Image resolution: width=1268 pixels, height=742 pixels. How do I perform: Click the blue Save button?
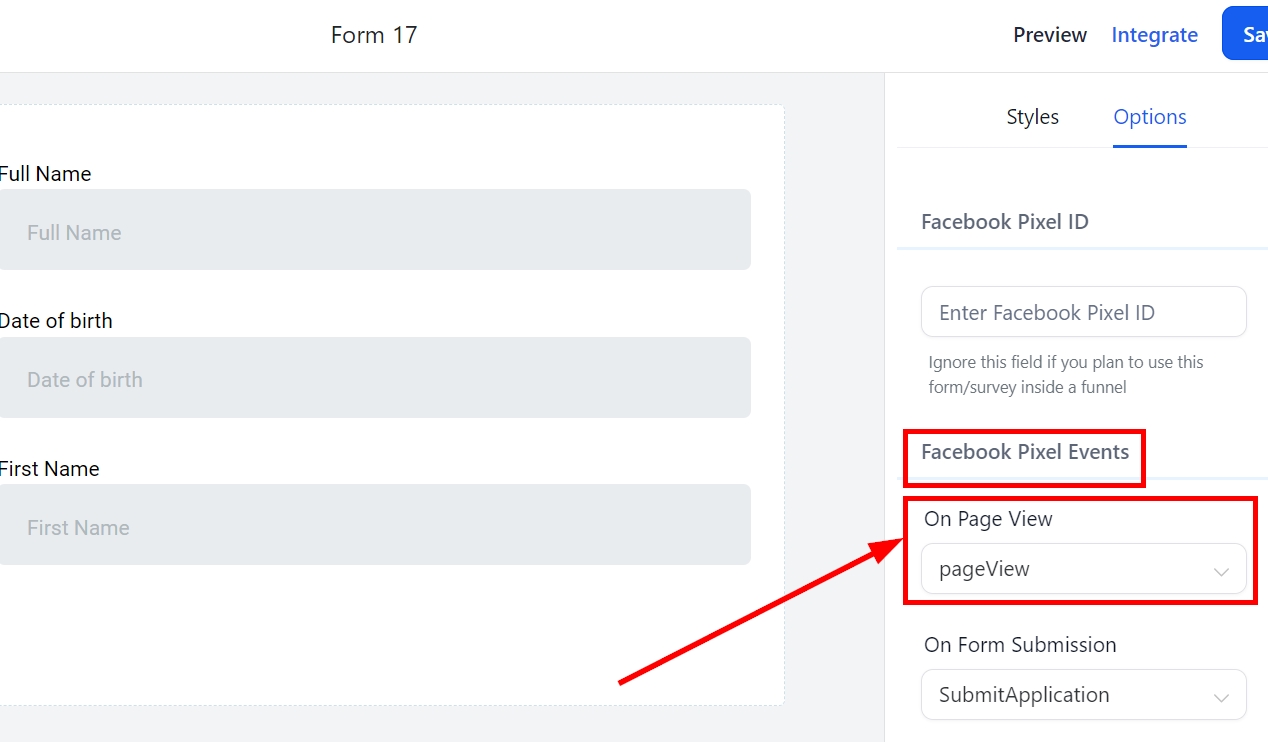[1248, 35]
